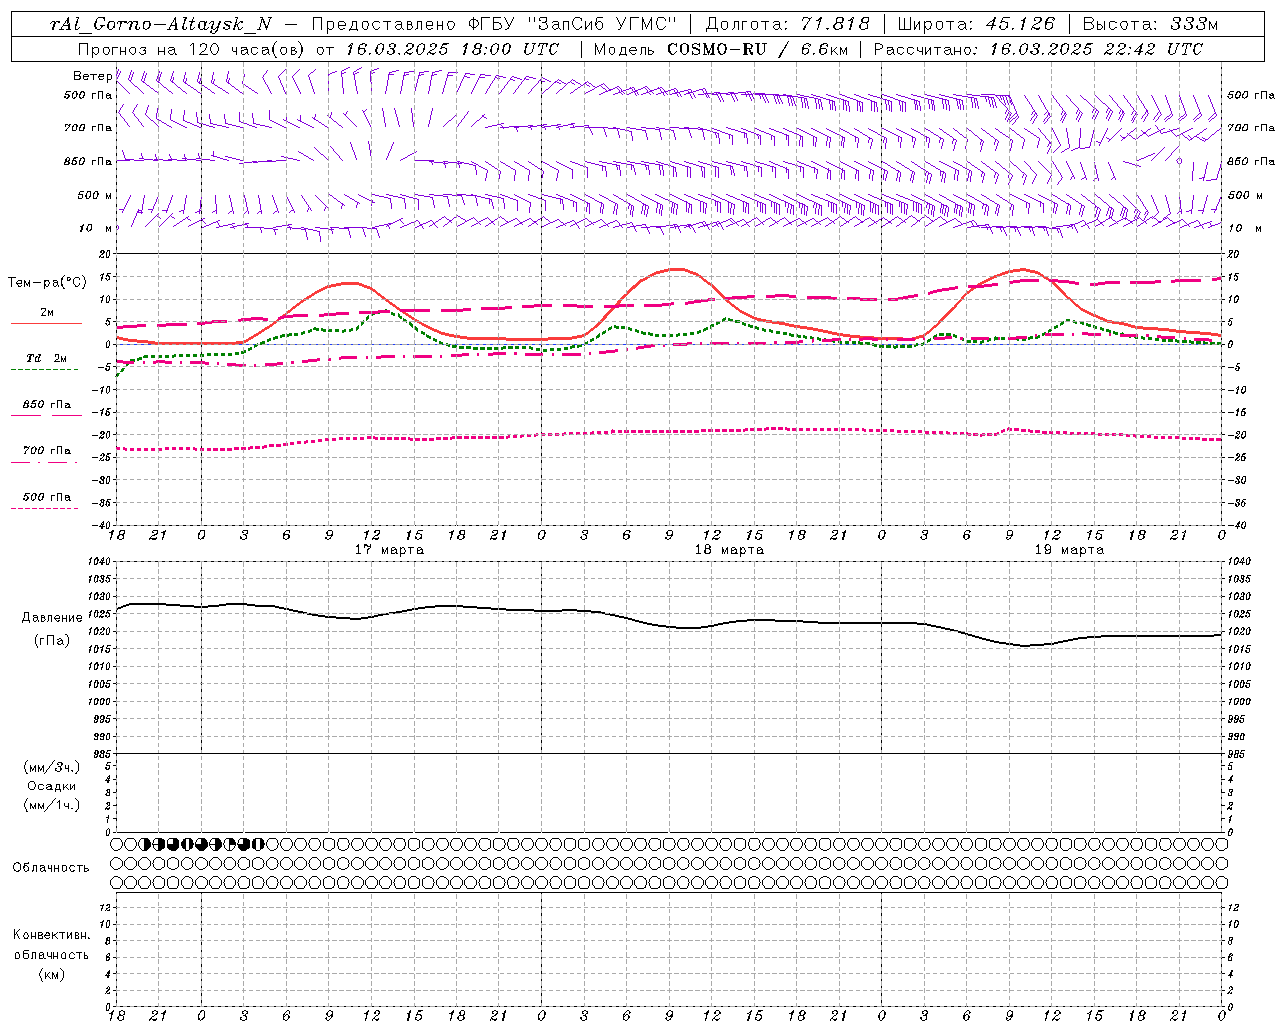Image resolution: width=1280 pixels, height=1024 pixels.
Task: Click the Рассчитано: 16.03.2025 22:42 UTC text
Action: coord(1038,49)
